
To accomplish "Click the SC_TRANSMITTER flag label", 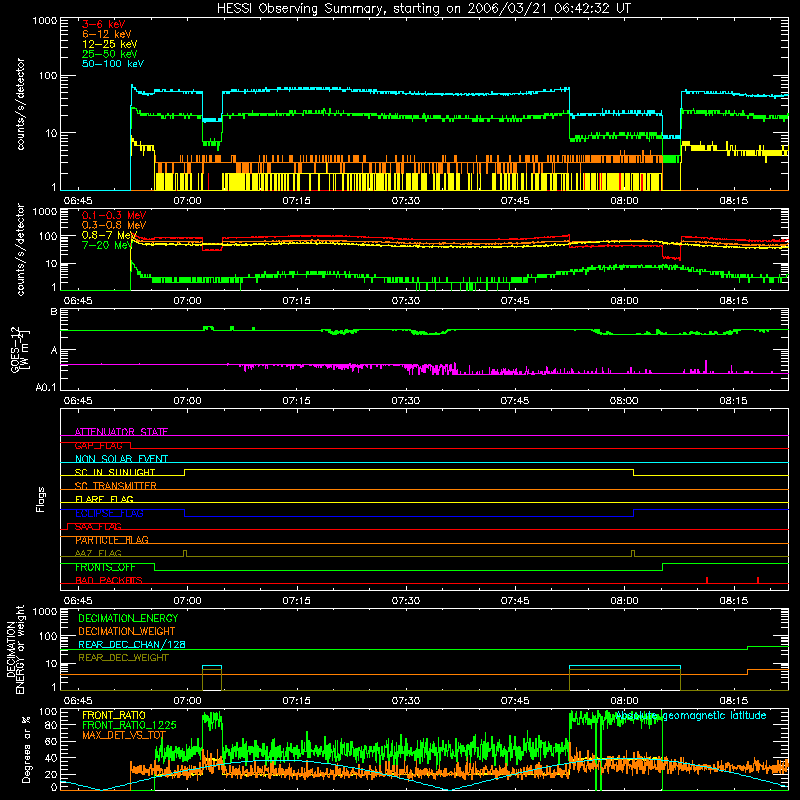I will click(116, 486).
